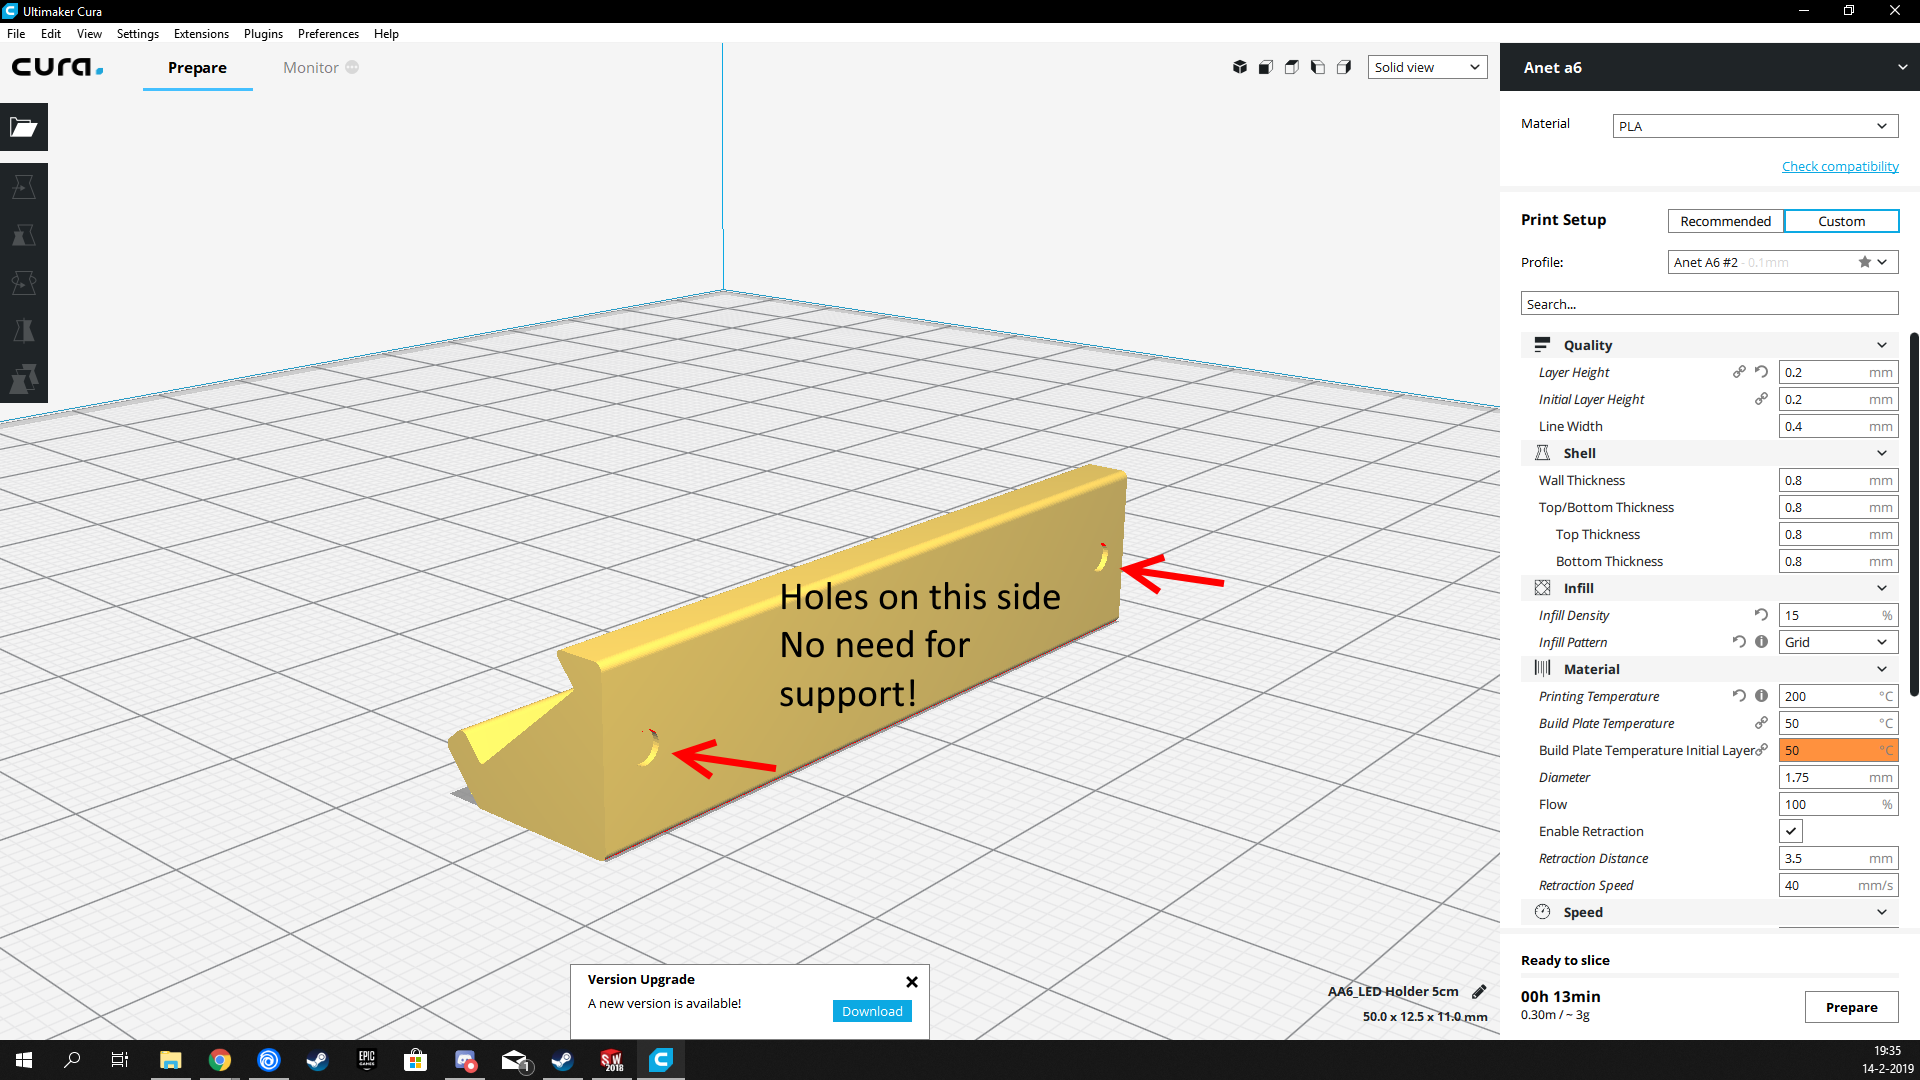Image resolution: width=1920 pixels, height=1080 pixels.
Task: Open the Help menu
Action: tap(386, 33)
